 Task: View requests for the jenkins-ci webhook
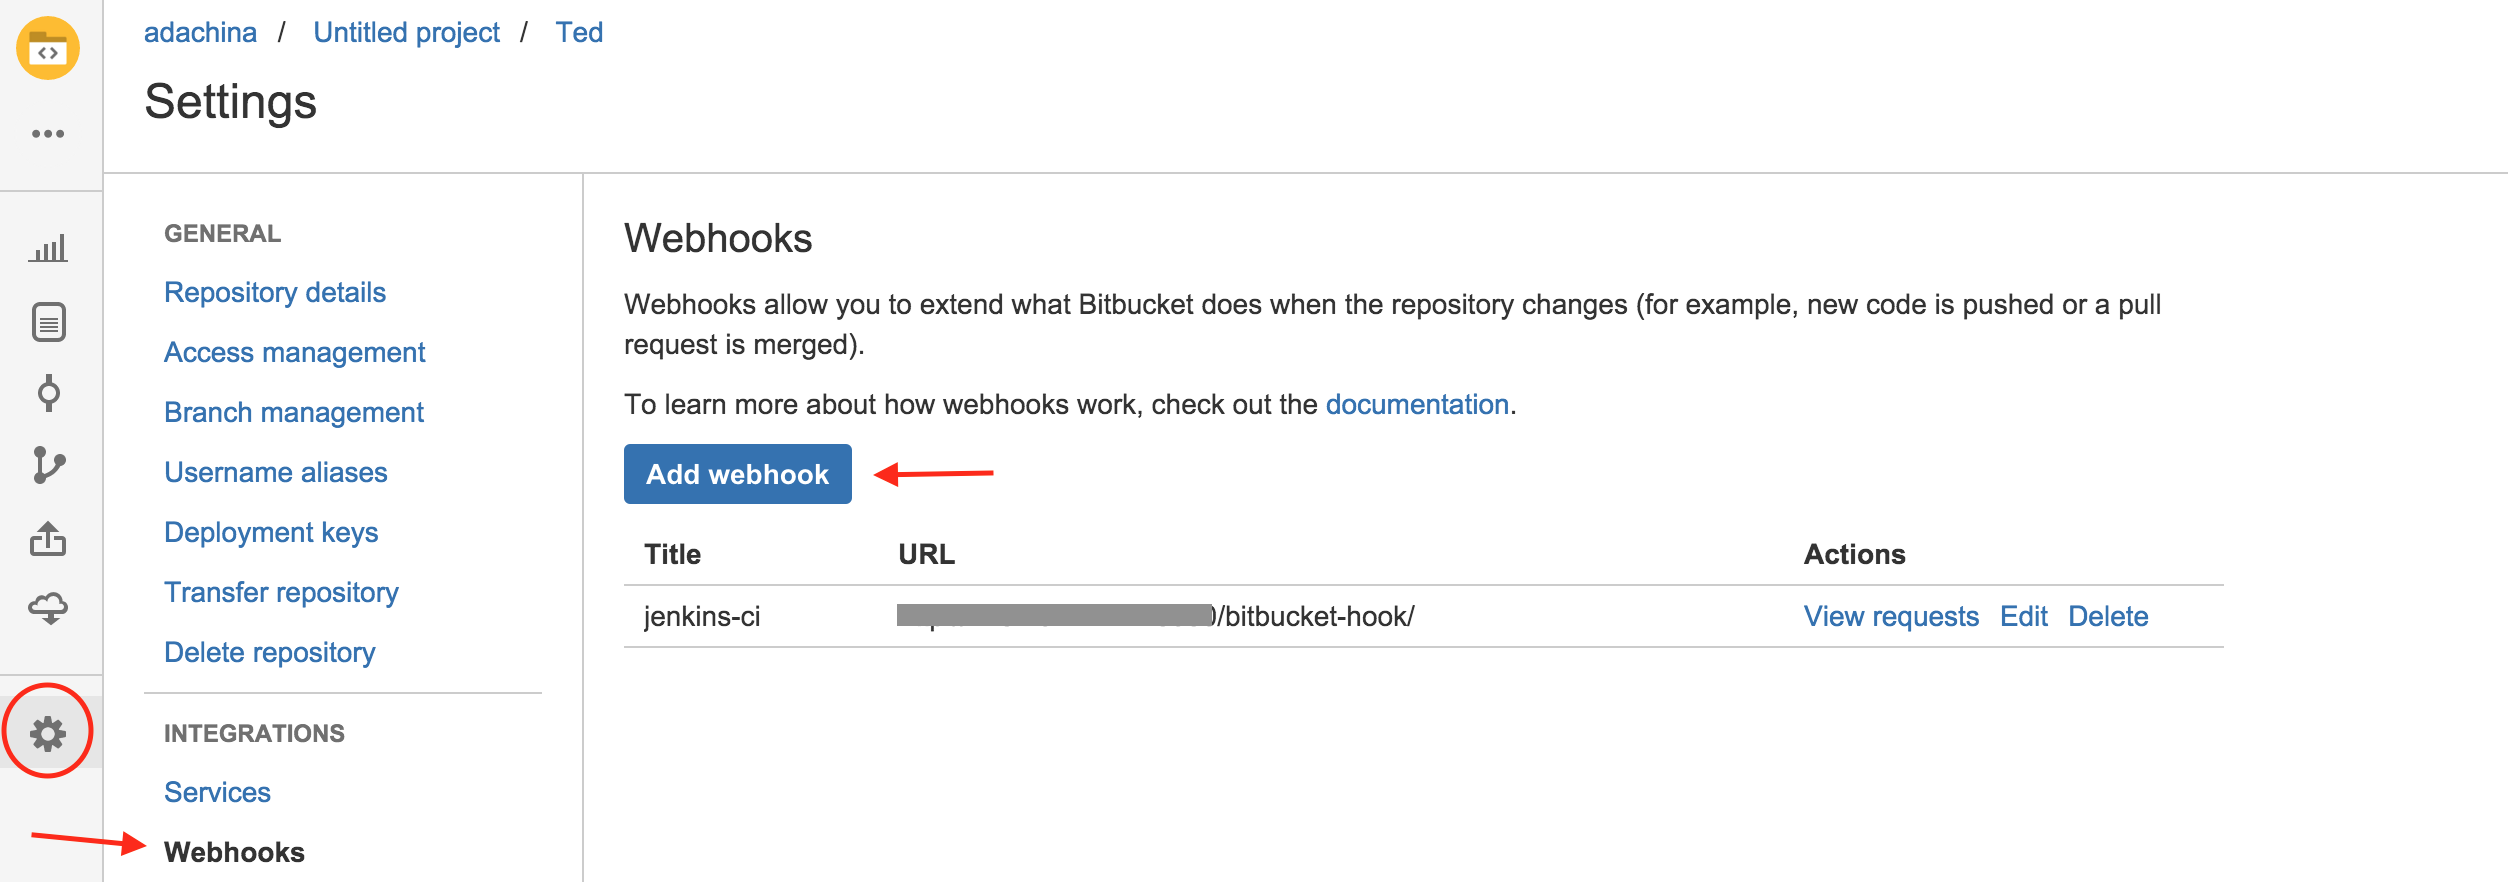(1891, 616)
